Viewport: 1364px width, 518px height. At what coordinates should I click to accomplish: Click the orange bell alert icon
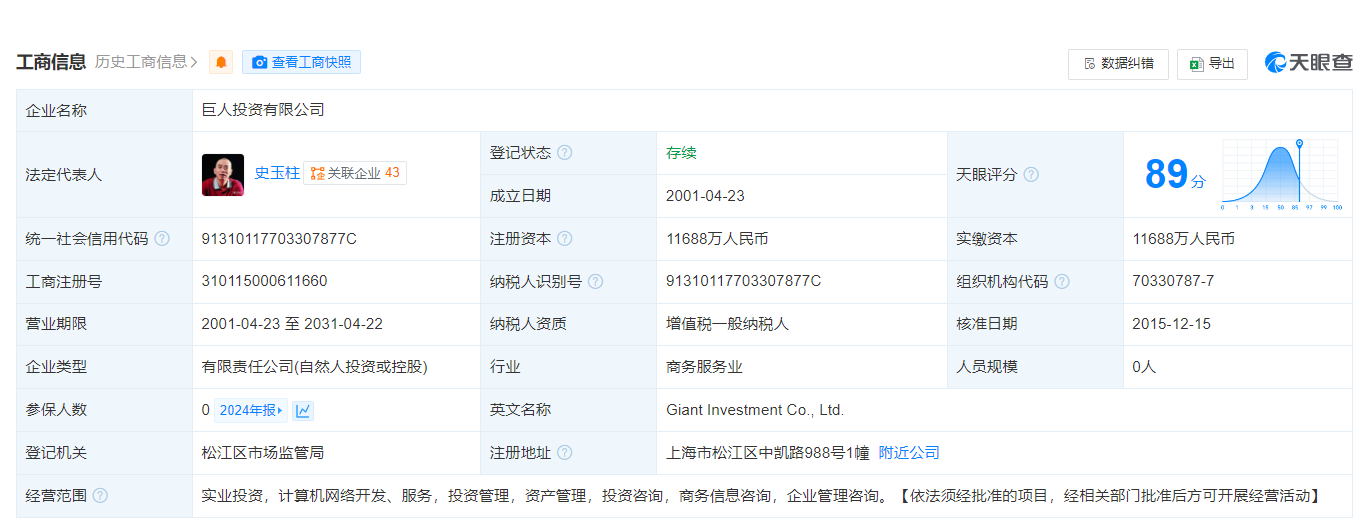point(221,62)
